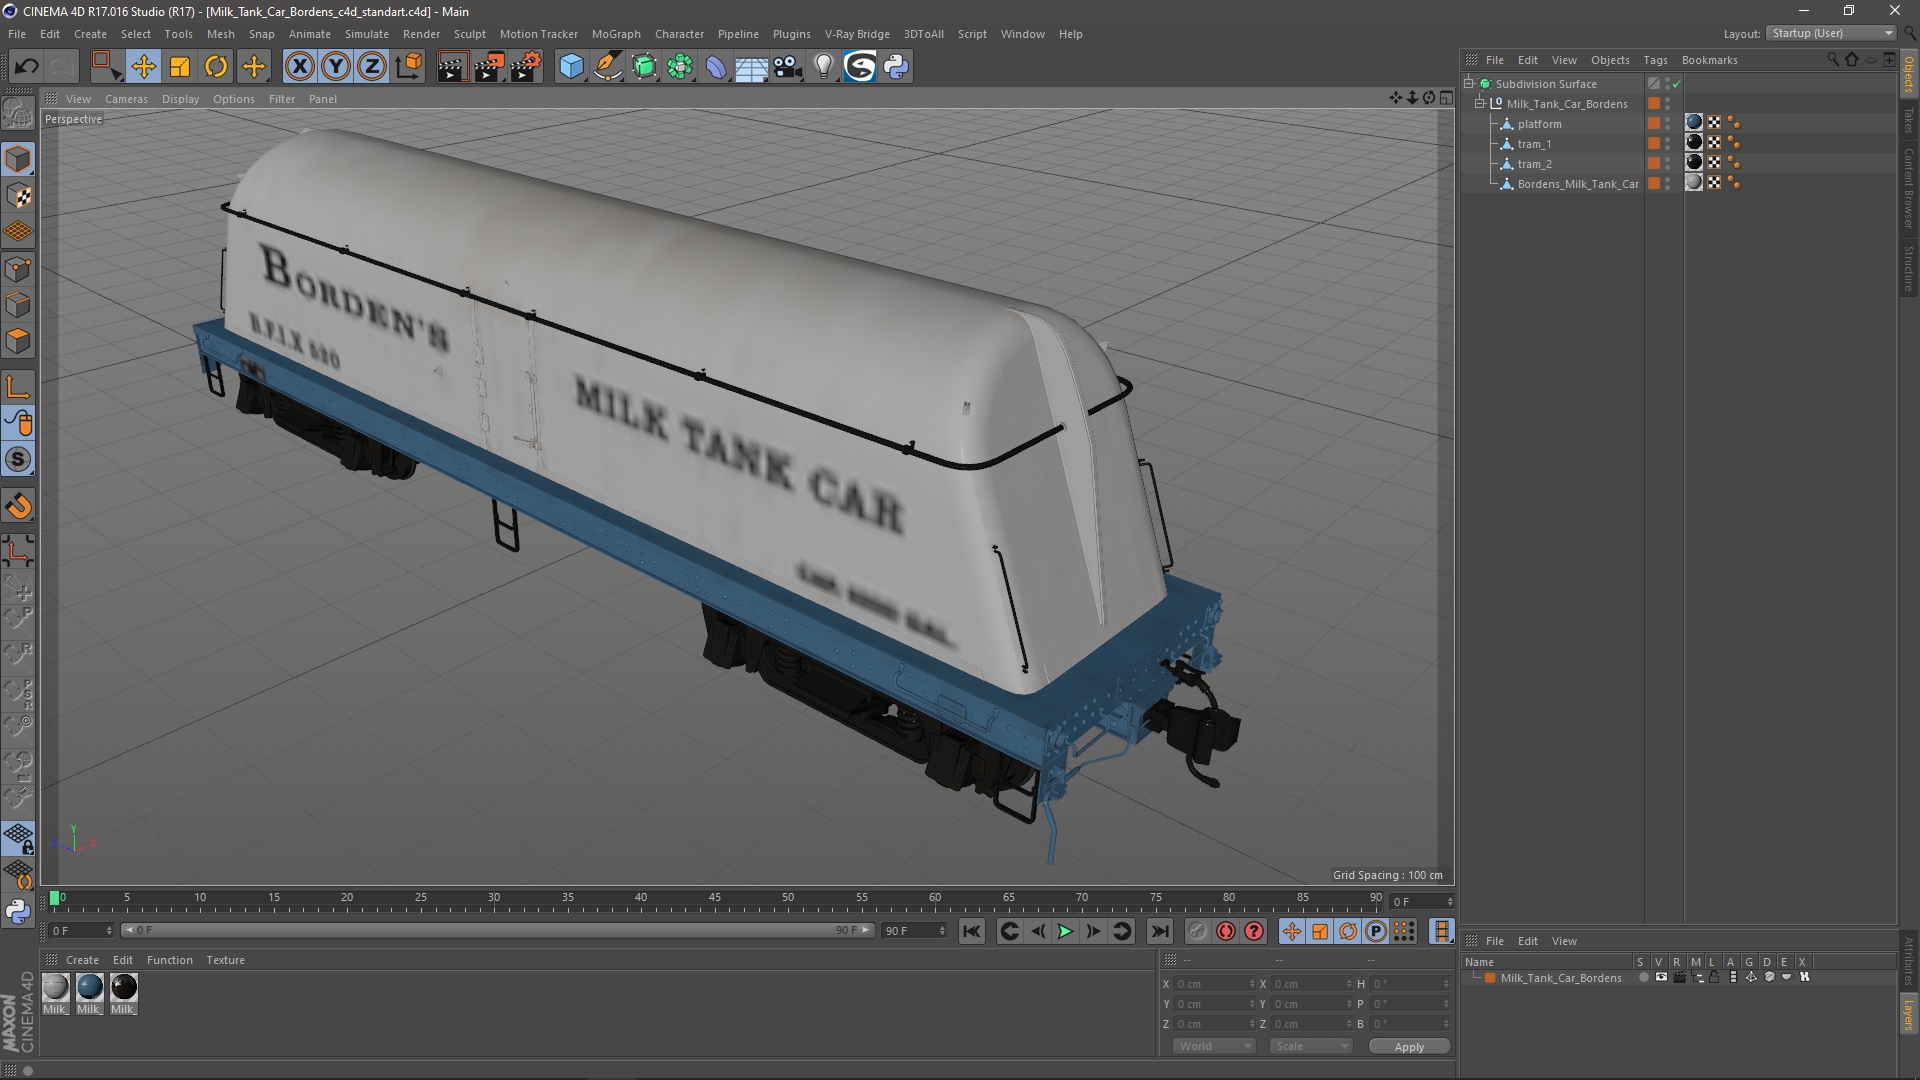Open Edit Render Settings icon
The image size is (1920, 1080).
526,66
